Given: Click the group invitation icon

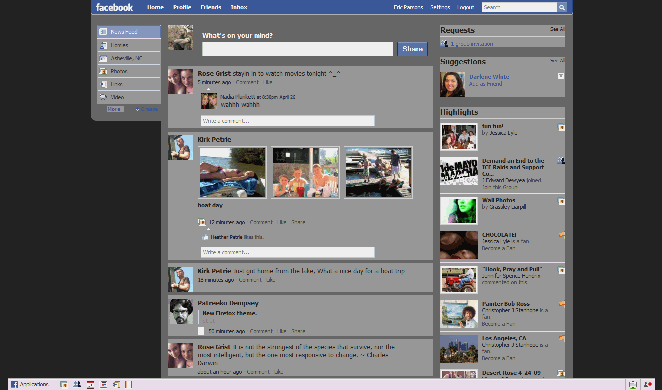Looking at the screenshot, I should pyautogui.click(x=444, y=43).
